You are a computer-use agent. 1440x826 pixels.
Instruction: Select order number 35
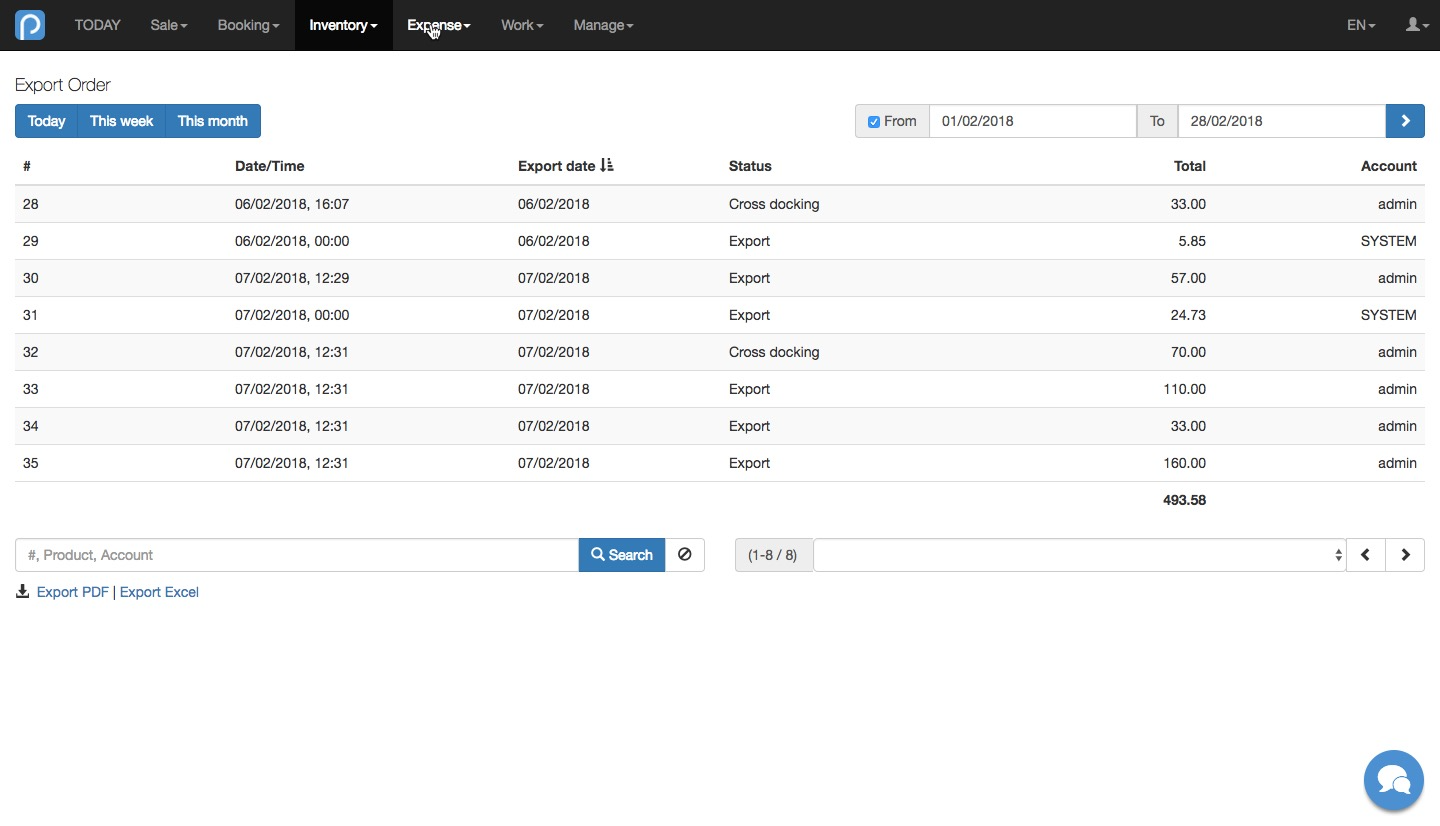click(x=31, y=463)
